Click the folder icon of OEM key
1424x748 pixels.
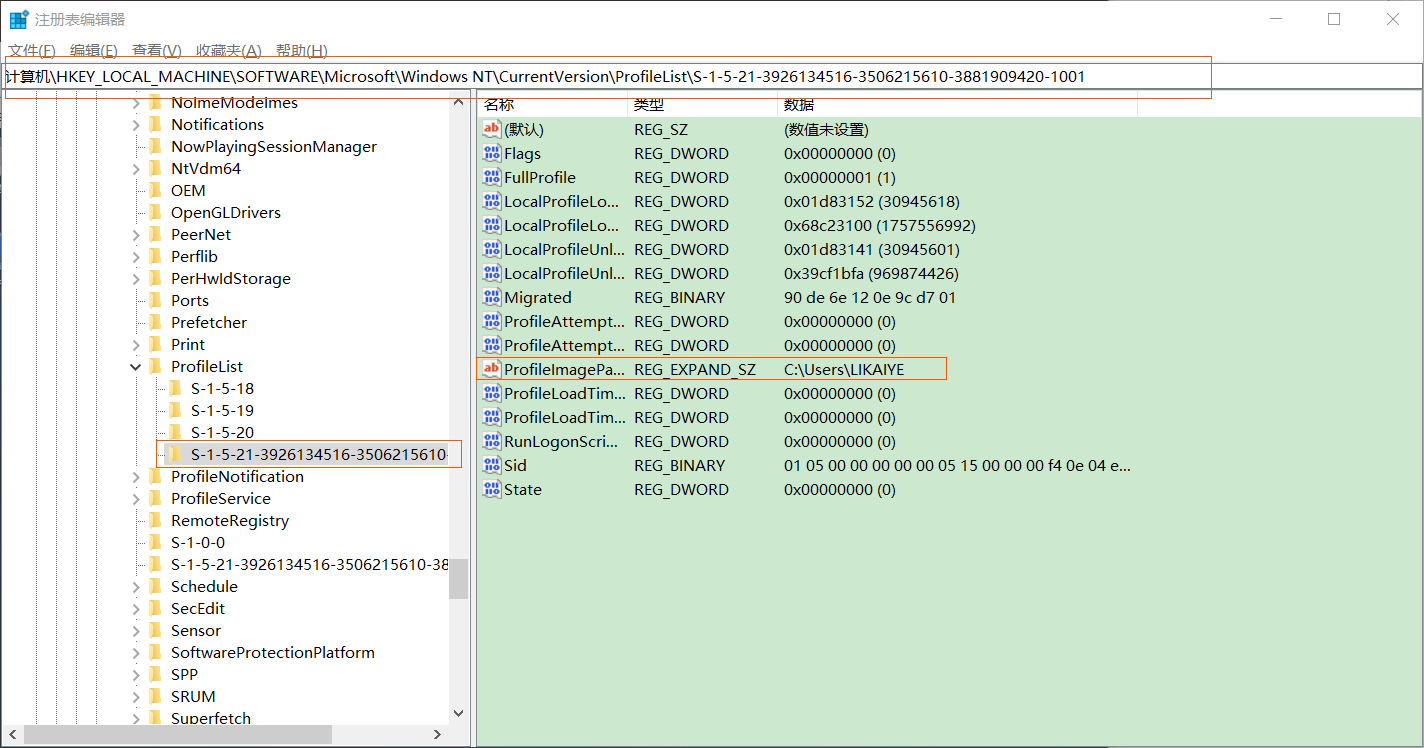click(x=155, y=190)
